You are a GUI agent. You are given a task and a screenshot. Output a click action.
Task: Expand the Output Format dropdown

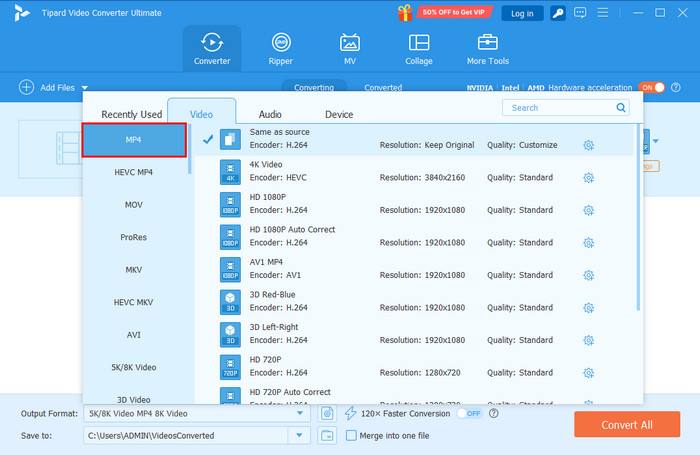300,413
